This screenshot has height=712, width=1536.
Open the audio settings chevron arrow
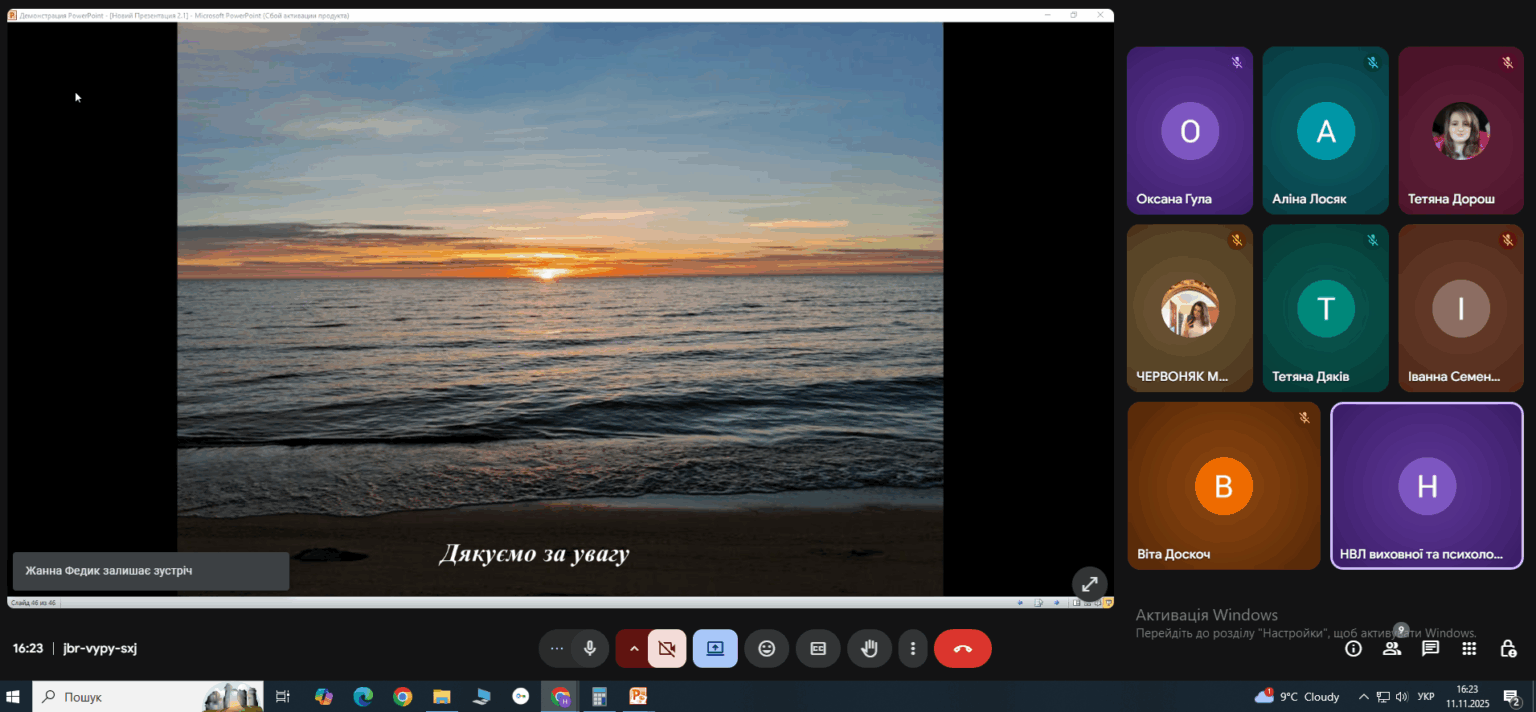(633, 648)
